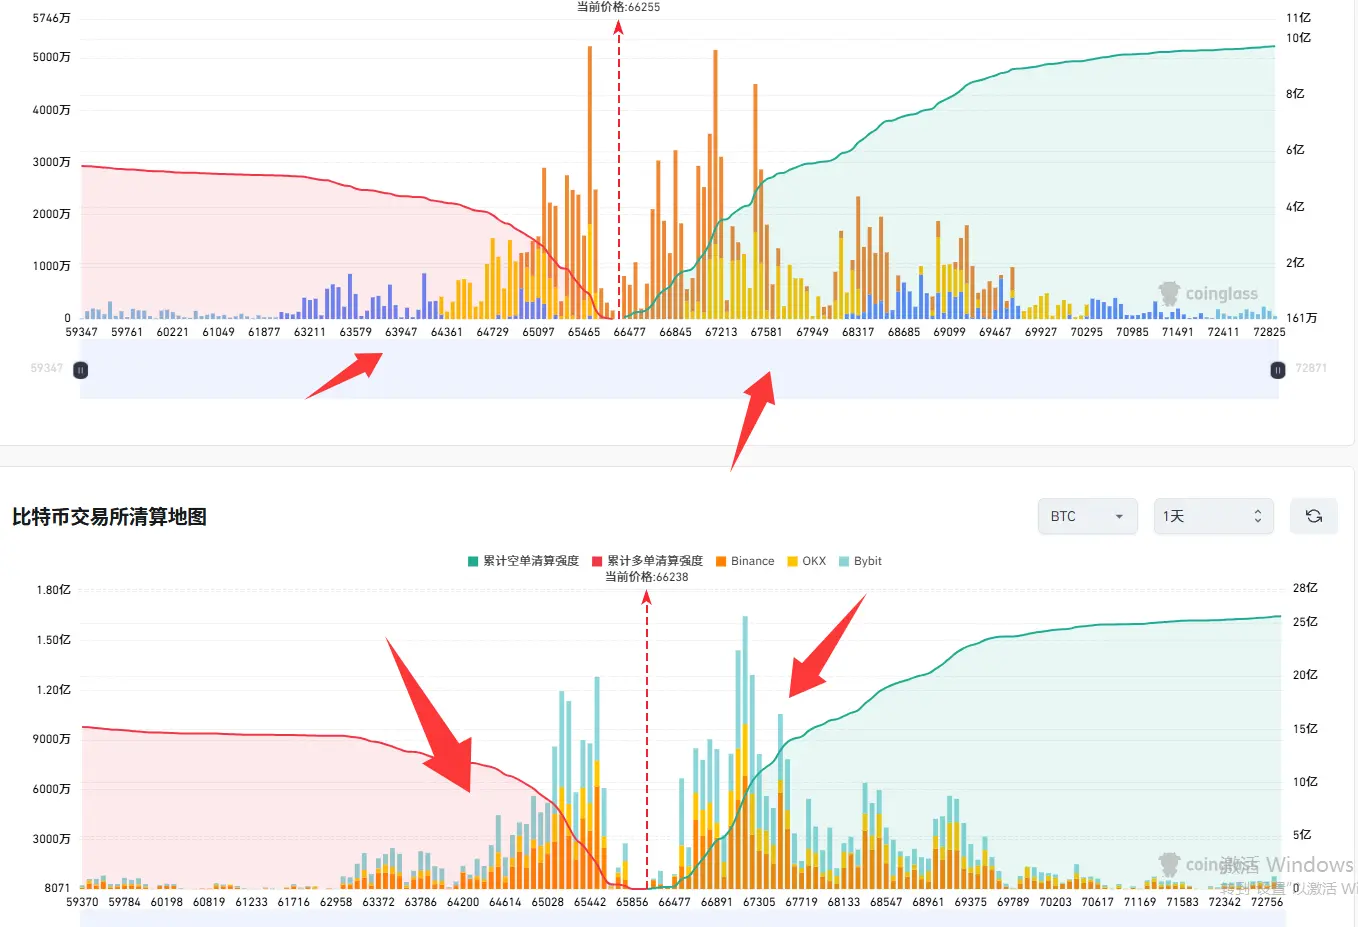This screenshot has width=1358, height=927.
Task: Click the 69099 price label
Action: [950, 332]
